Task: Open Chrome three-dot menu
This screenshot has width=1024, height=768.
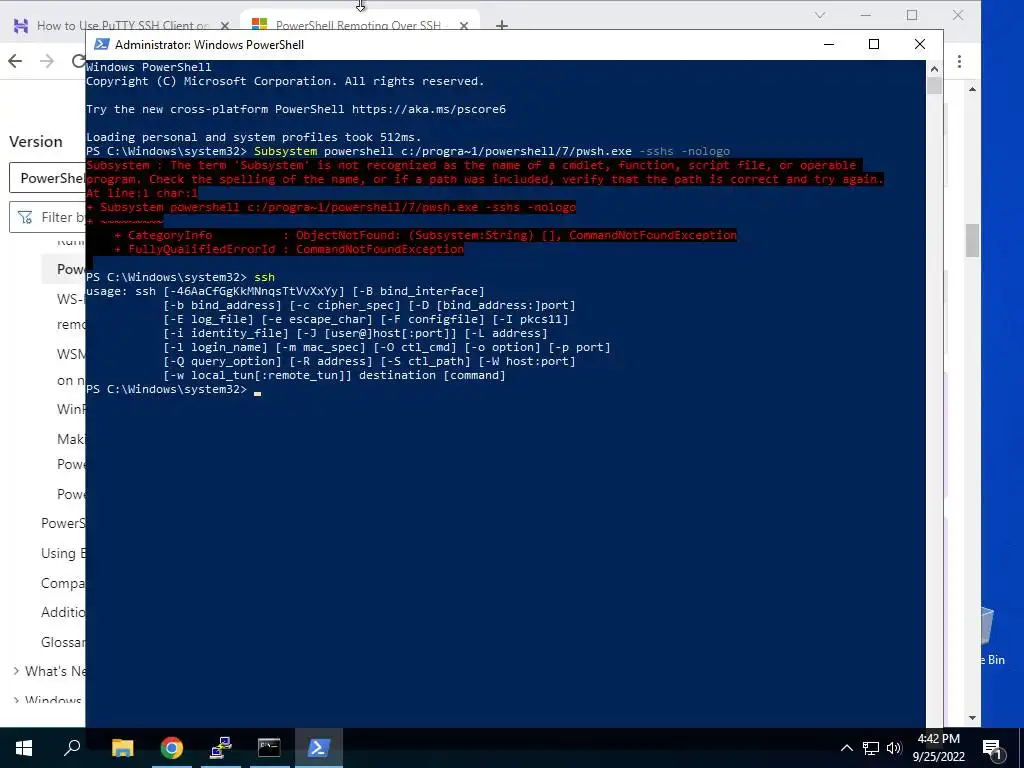Action: 959,61
